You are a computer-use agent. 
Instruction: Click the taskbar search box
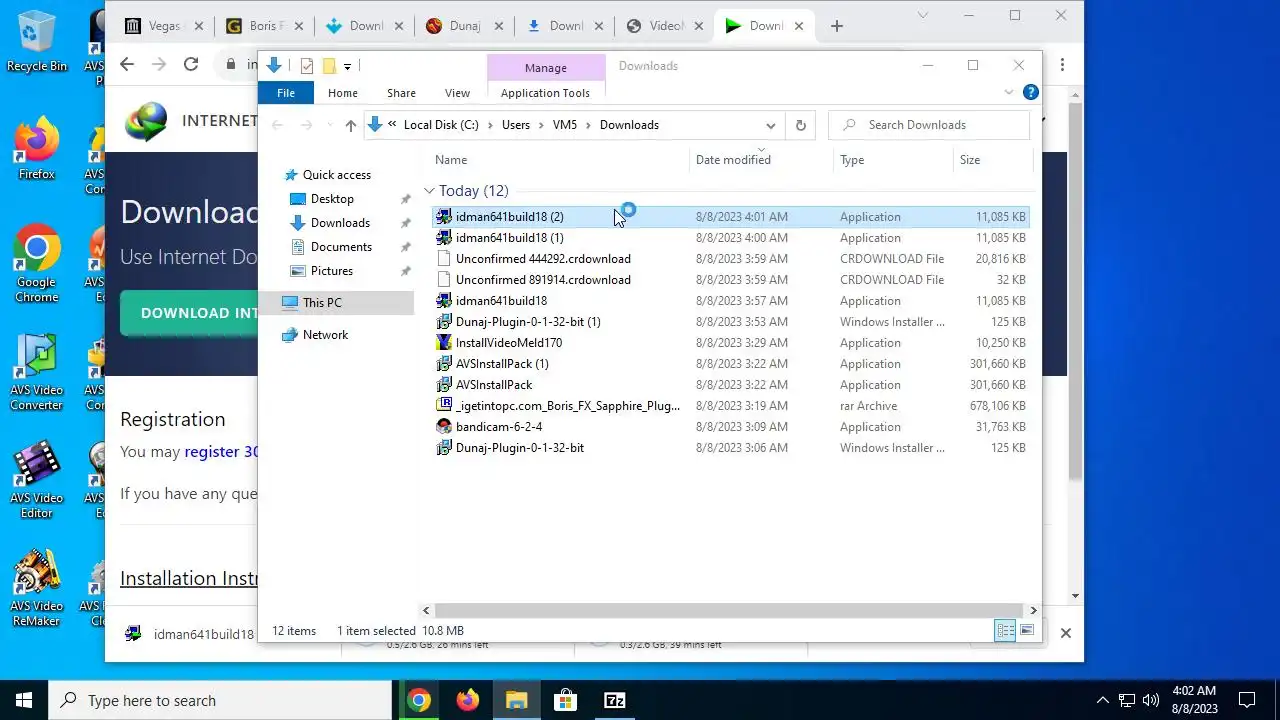220,700
